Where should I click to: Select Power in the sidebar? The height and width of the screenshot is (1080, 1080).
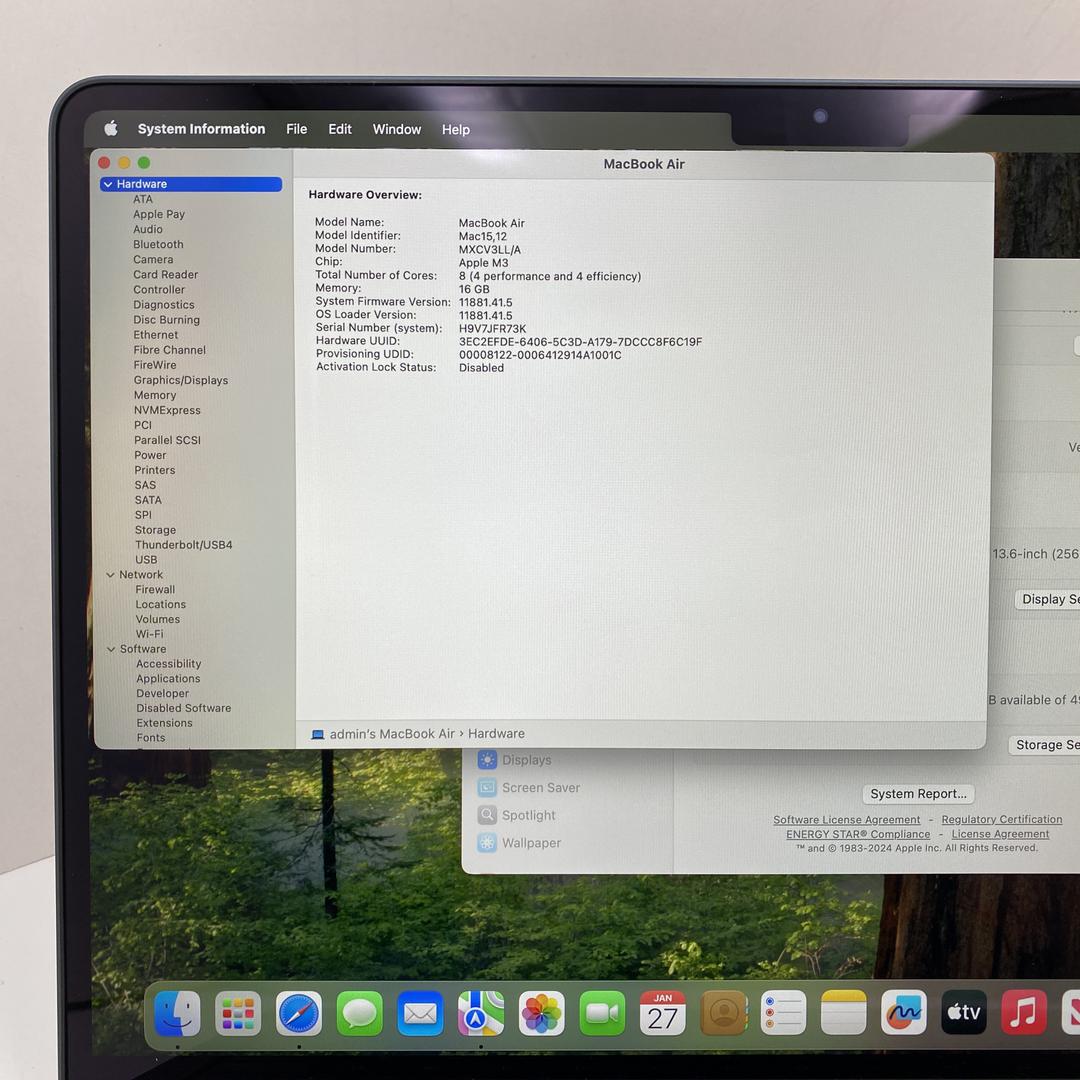[x=150, y=455]
